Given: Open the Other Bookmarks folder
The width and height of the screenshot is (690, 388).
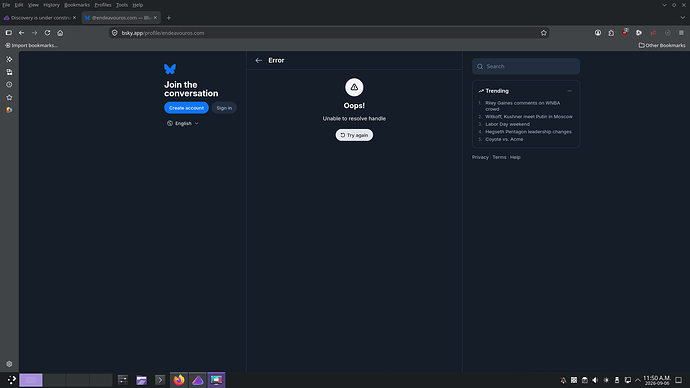Looking at the screenshot, I should [662, 45].
